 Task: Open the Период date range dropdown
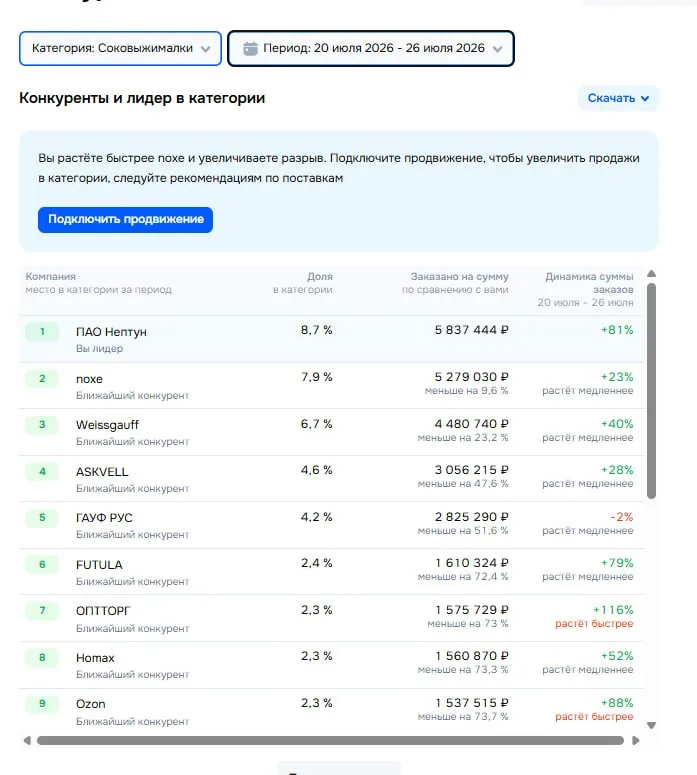[x=371, y=48]
